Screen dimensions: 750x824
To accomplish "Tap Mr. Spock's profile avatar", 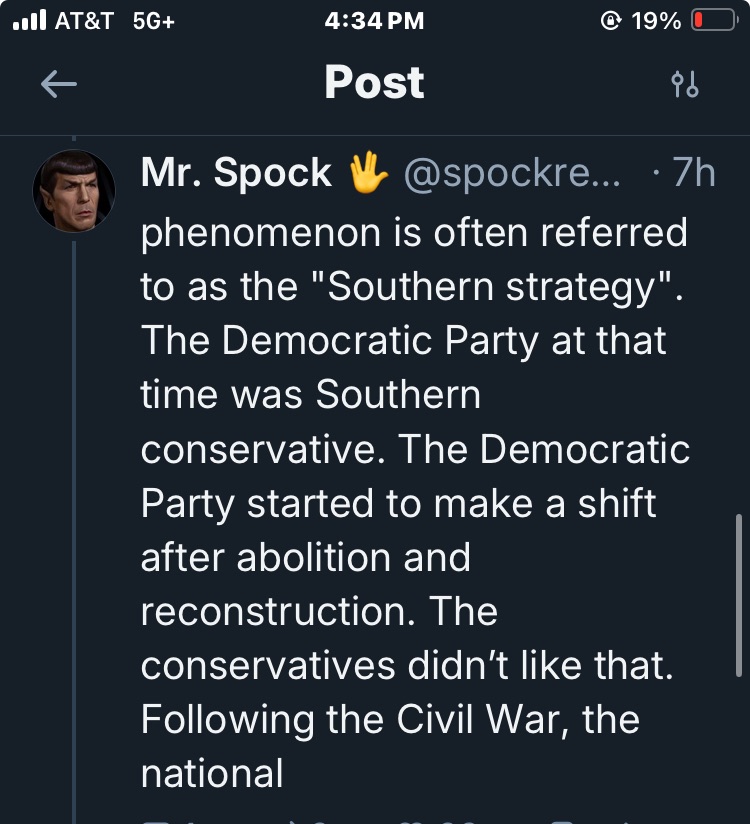I will (74, 191).
